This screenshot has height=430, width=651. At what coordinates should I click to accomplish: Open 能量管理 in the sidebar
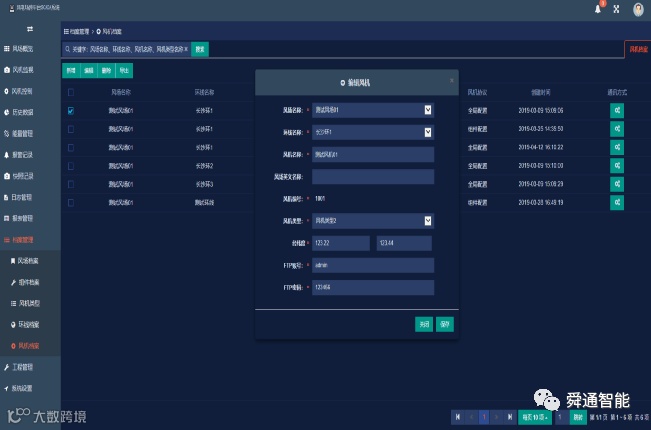(x=19, y=133)
